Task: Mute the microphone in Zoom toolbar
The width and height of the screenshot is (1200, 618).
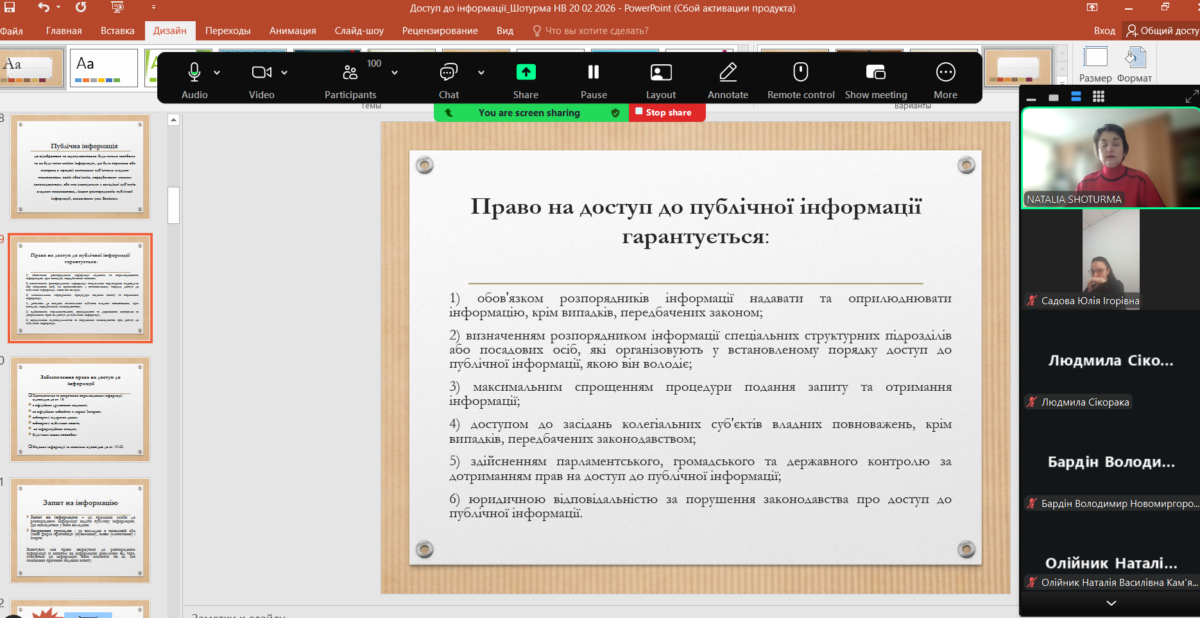Action: pyautogui.click(x=194, y=72)
